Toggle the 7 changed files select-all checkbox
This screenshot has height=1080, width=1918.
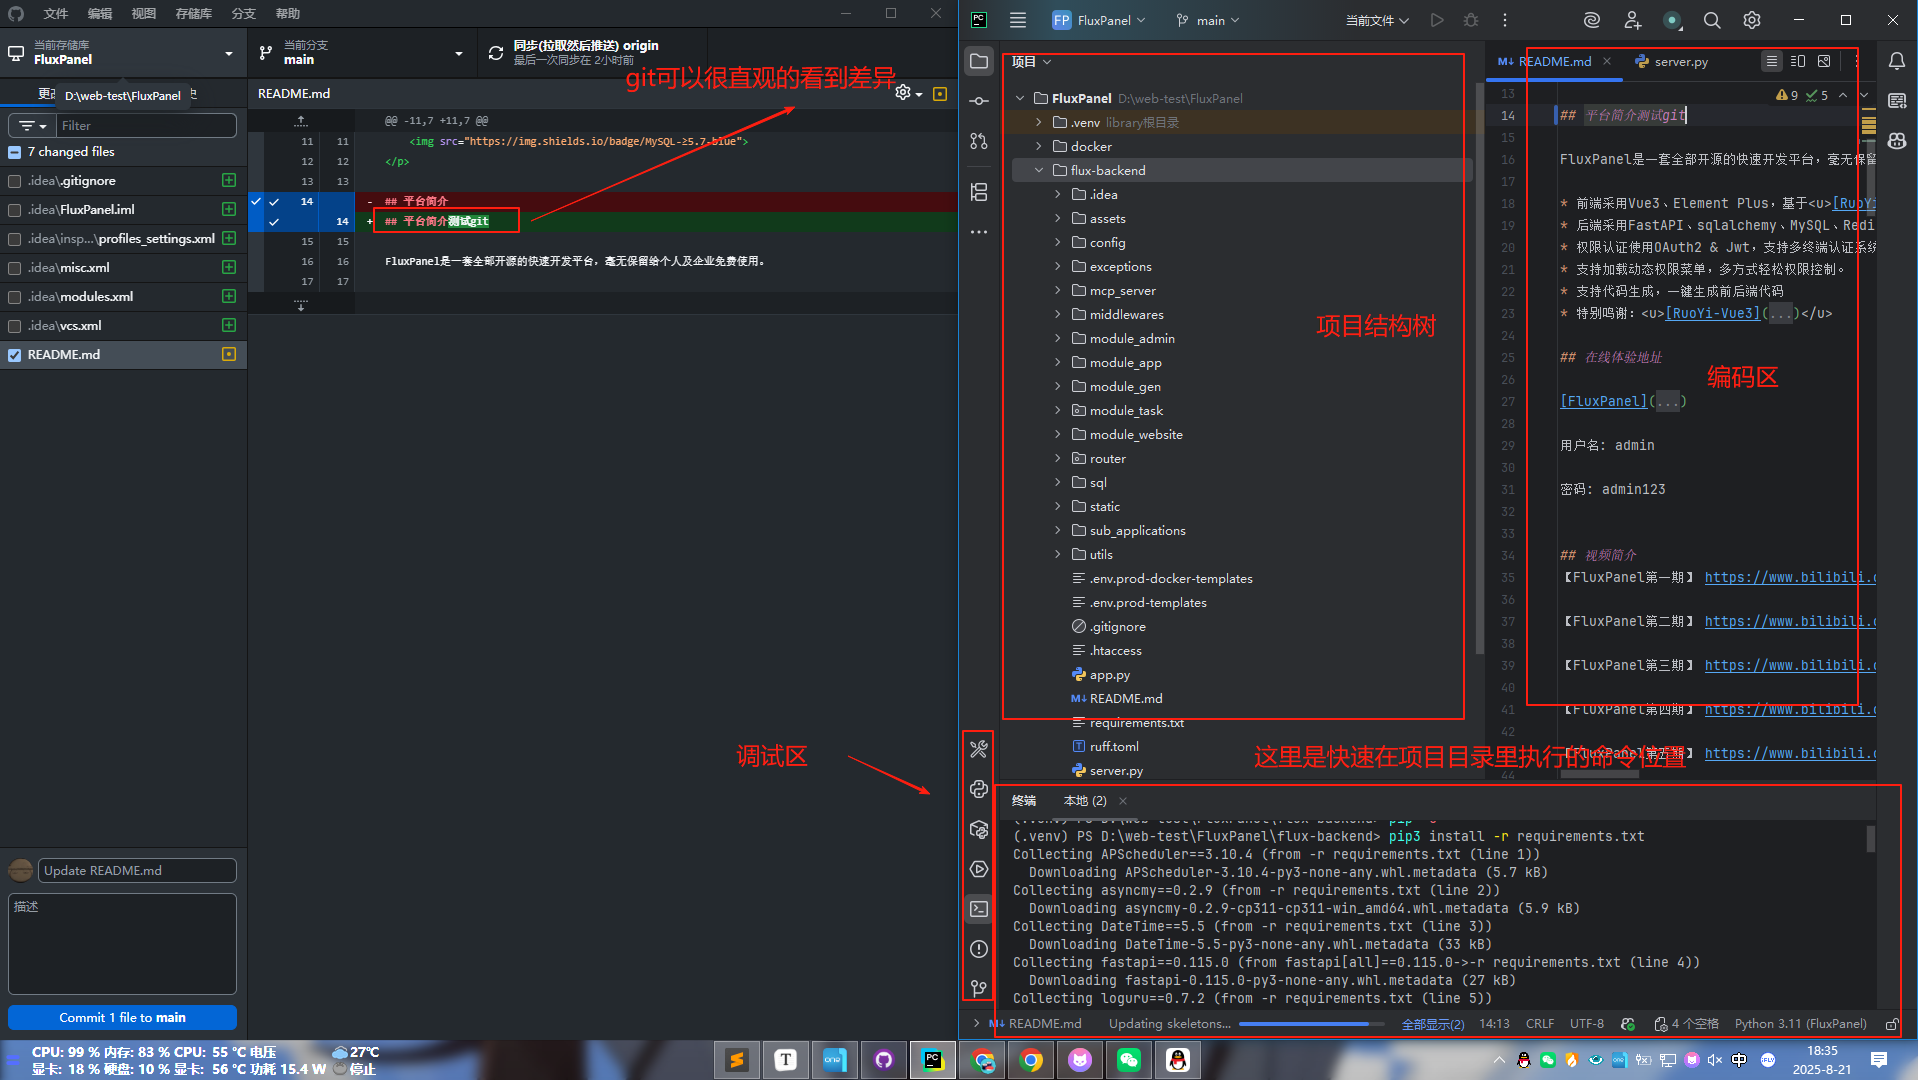[x=14, y=152]
